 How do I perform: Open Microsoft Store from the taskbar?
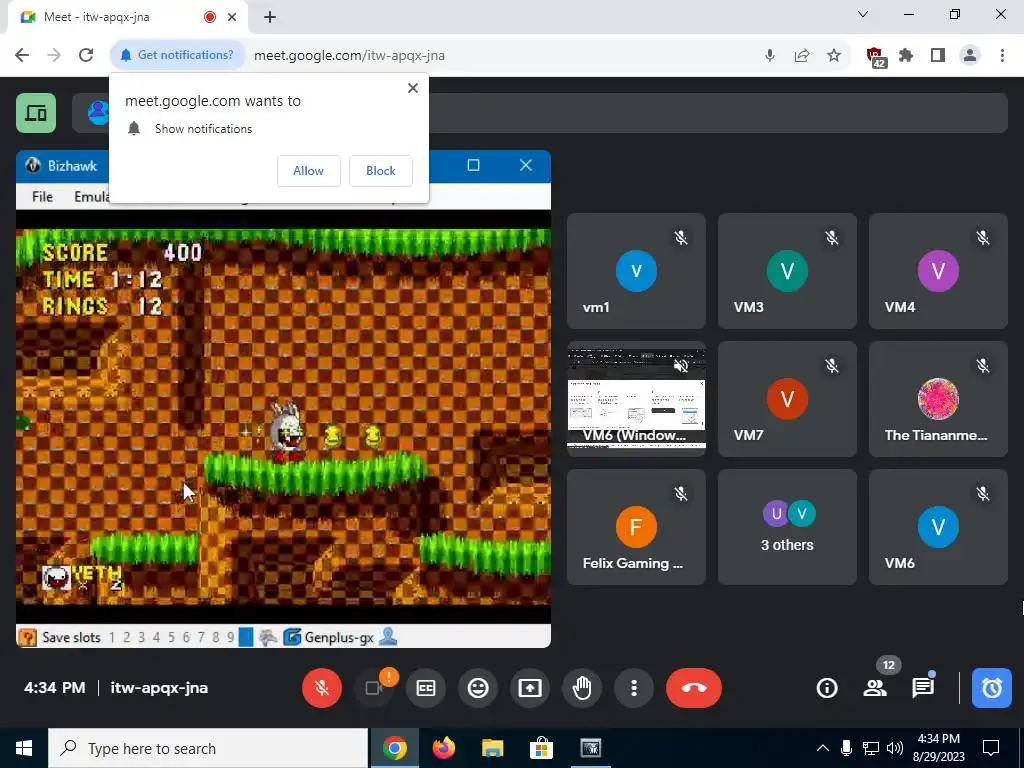tap(541, 748)
